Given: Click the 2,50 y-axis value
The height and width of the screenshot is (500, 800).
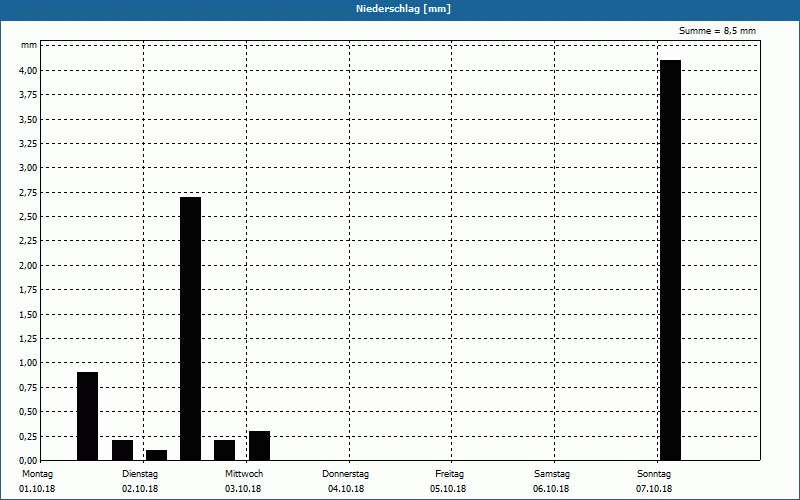Looking at the screenshot, I should tap(28, 217).
